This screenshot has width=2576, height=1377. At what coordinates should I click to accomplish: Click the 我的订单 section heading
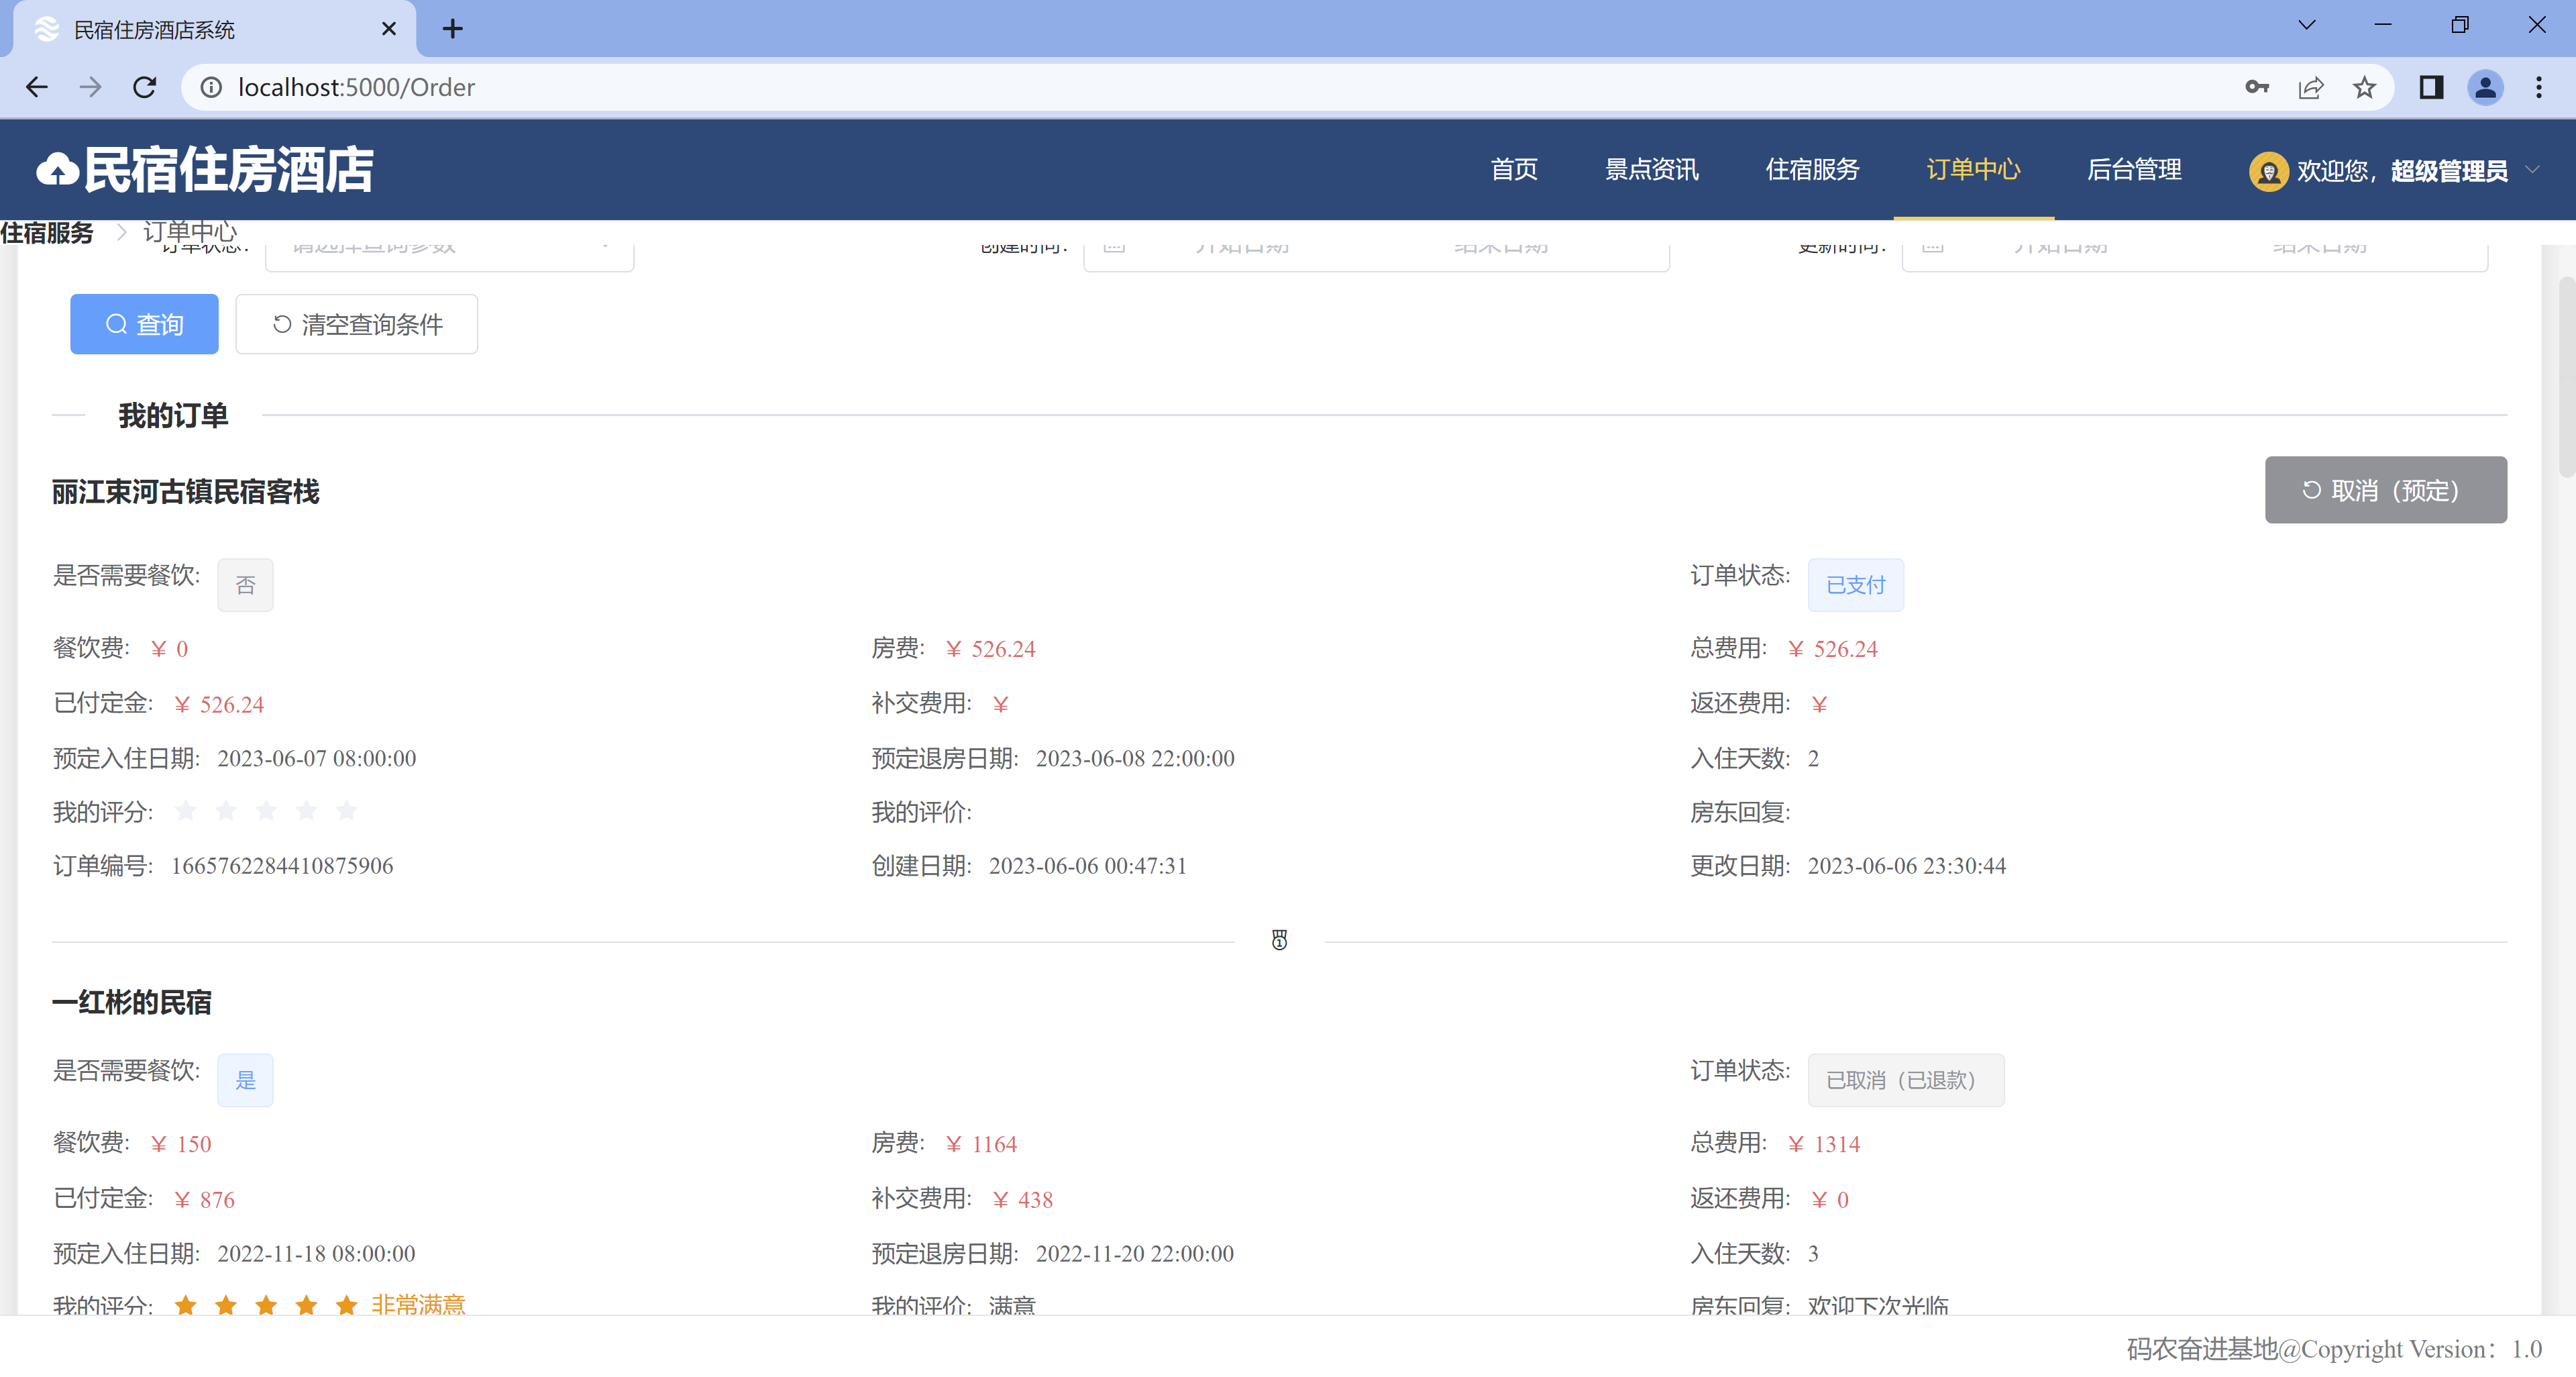tap(173, 415)
